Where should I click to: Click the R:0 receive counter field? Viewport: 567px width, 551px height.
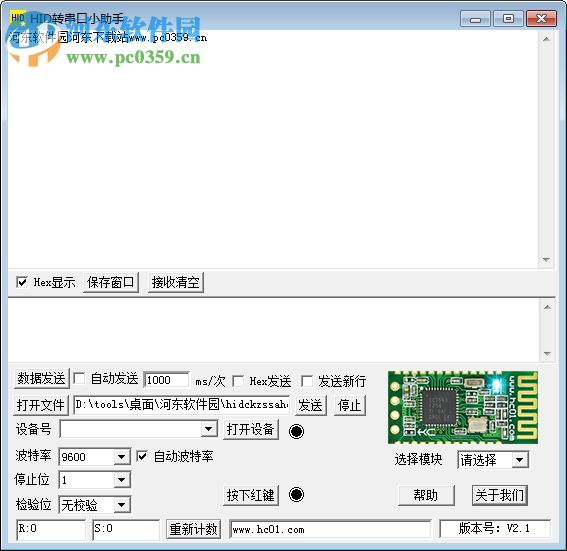51,529
